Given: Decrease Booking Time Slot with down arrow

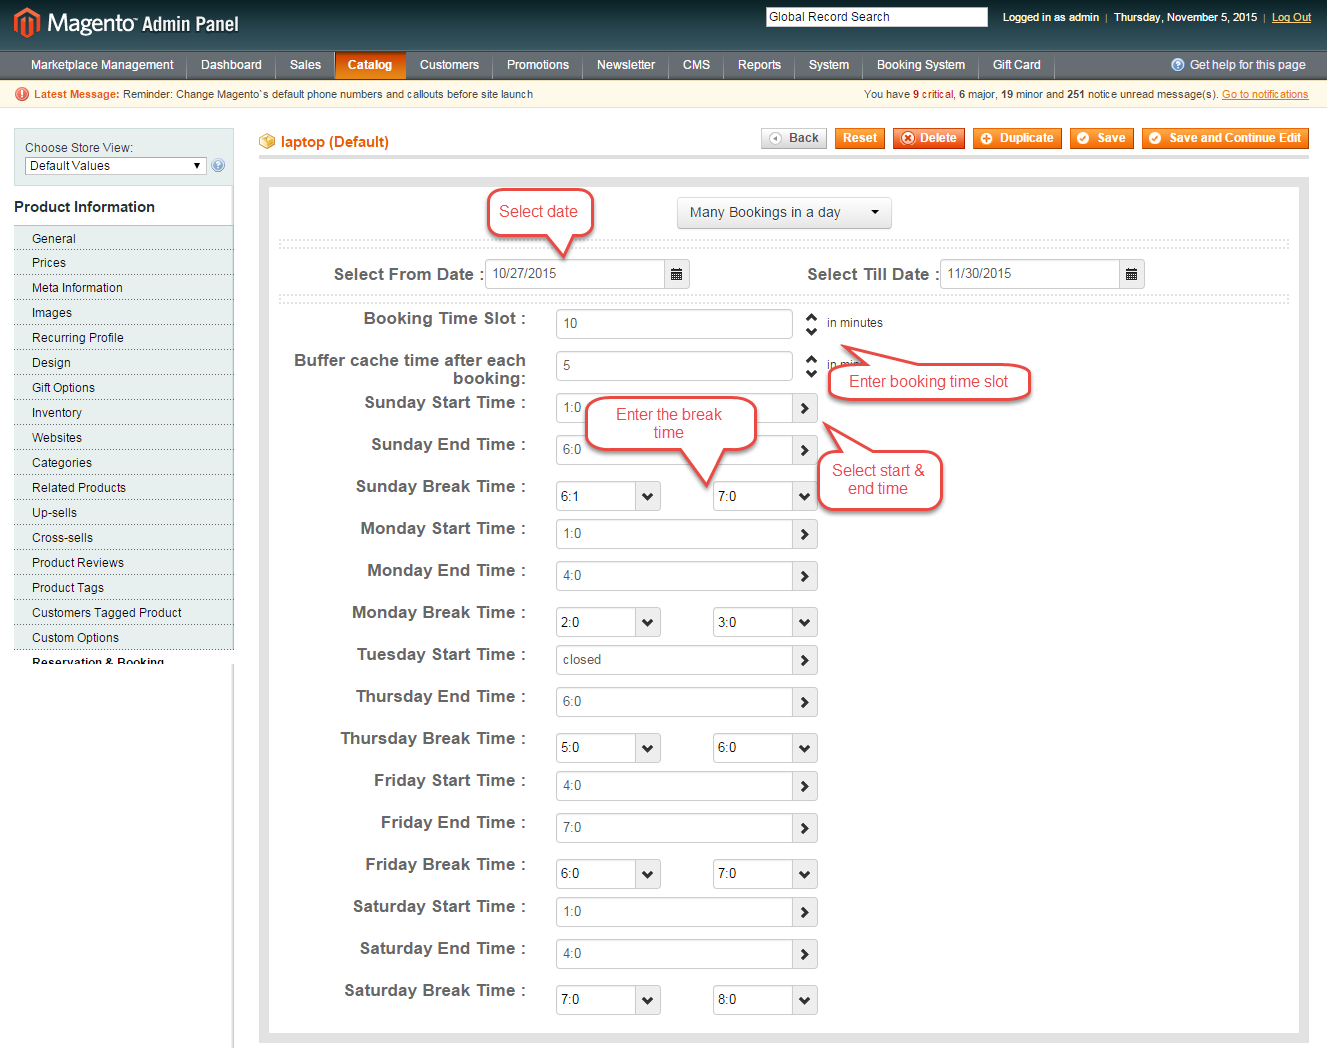Looking at the screenshot, I should pos(811,331).
